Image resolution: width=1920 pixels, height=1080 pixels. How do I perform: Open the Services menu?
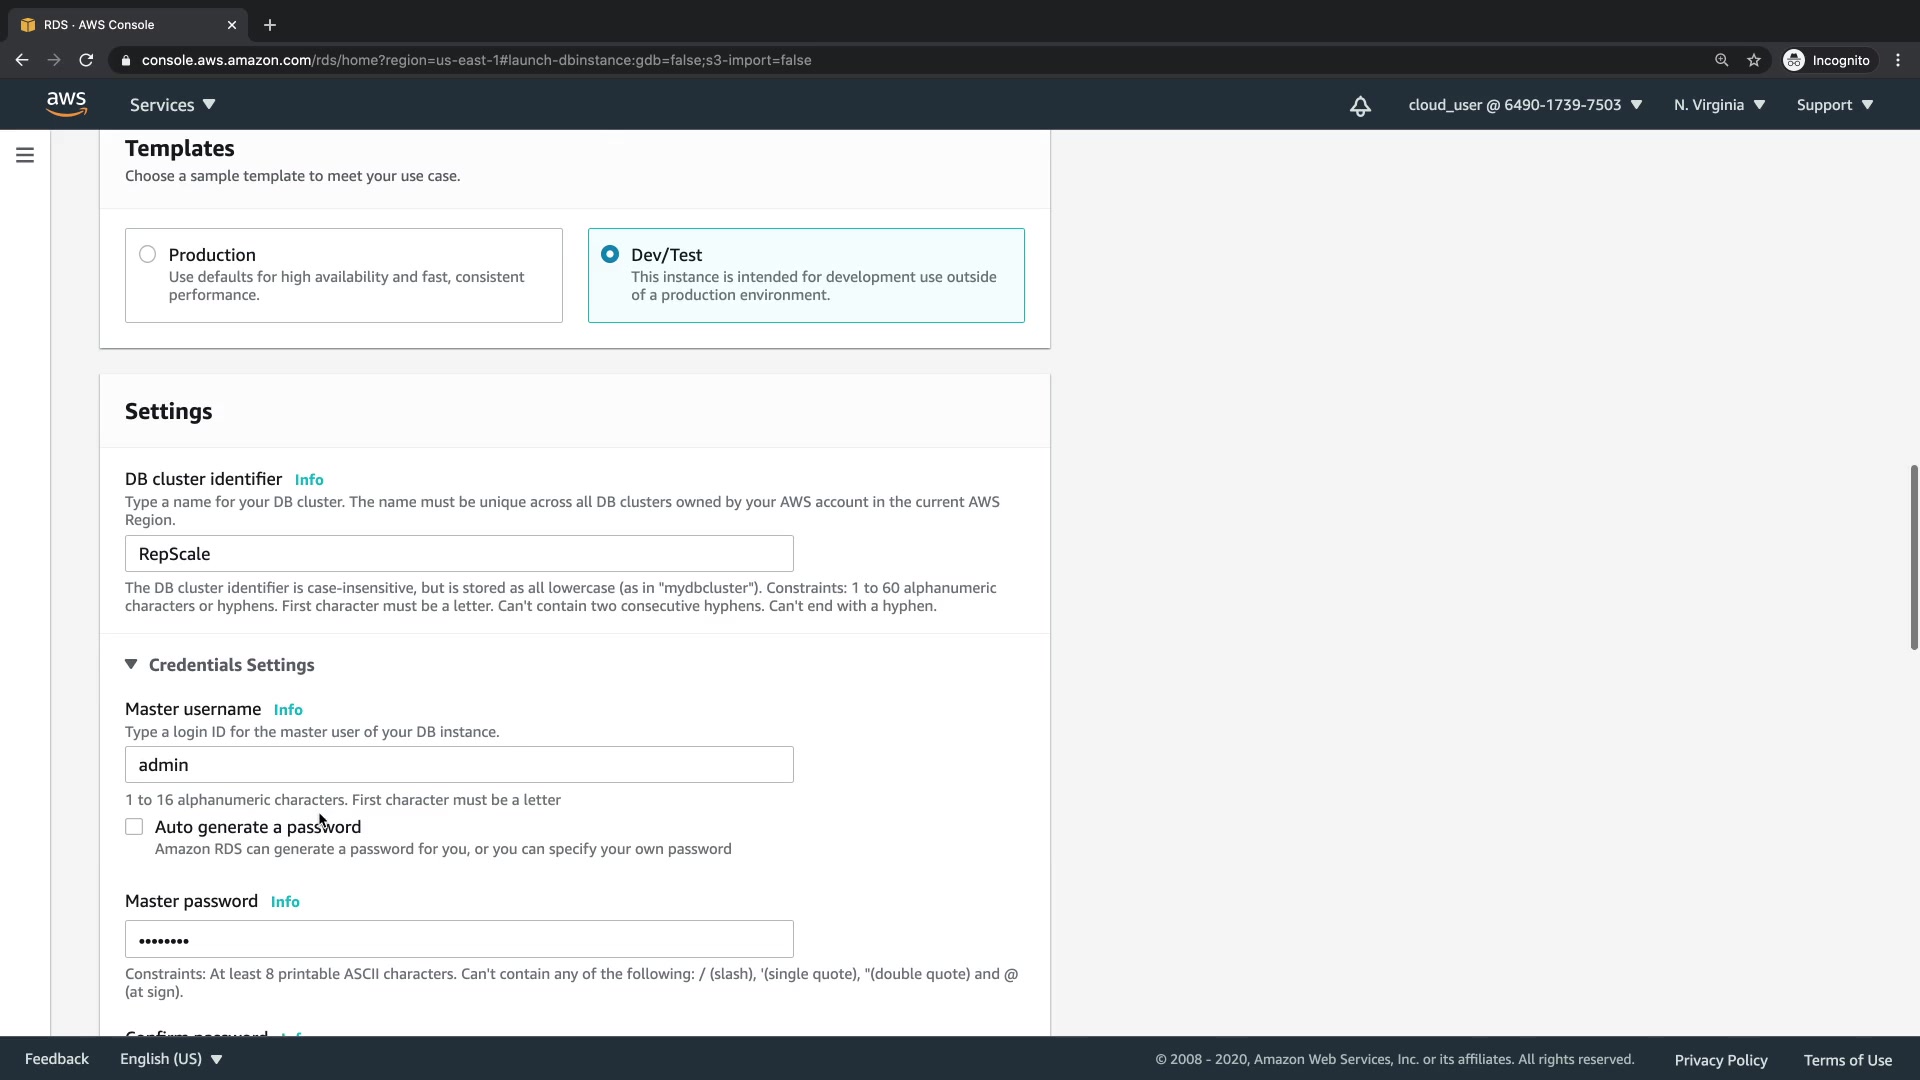click(172, 105)
